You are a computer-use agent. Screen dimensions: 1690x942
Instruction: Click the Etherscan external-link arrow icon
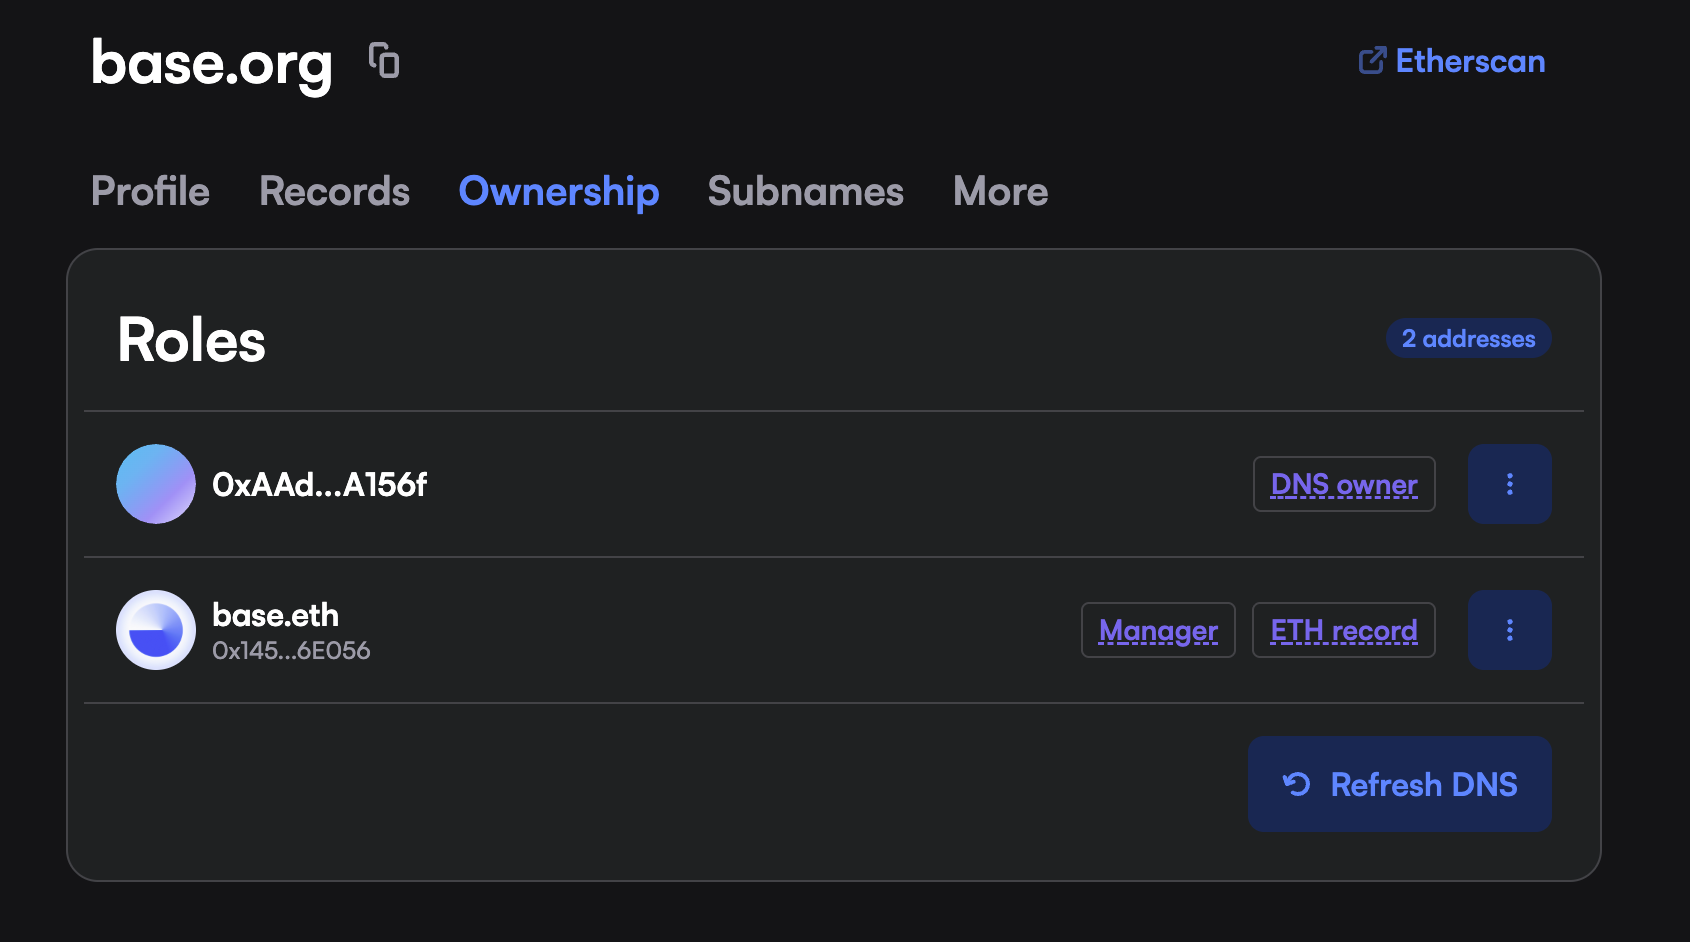[1372, 61]
